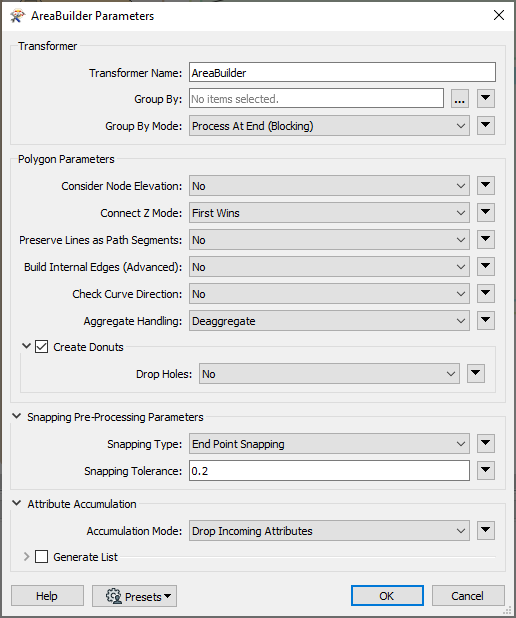Open the Presets menu button
Screen dimensions: 516x618
coord(134,596)
